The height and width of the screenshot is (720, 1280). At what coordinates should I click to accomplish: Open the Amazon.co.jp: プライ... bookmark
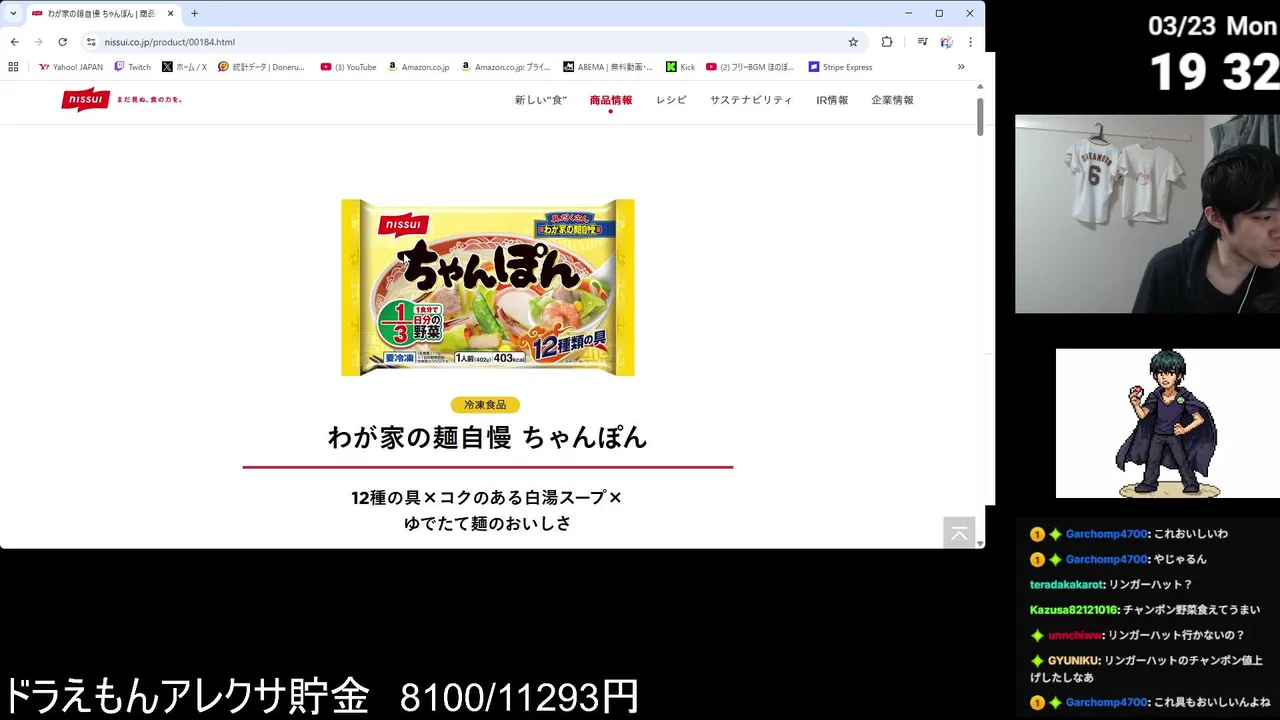[x=506, y=67]
